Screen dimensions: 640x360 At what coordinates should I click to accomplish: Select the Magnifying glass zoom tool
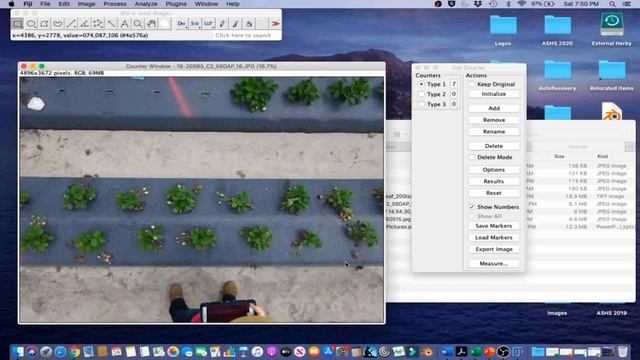click(x=138, y=24)
